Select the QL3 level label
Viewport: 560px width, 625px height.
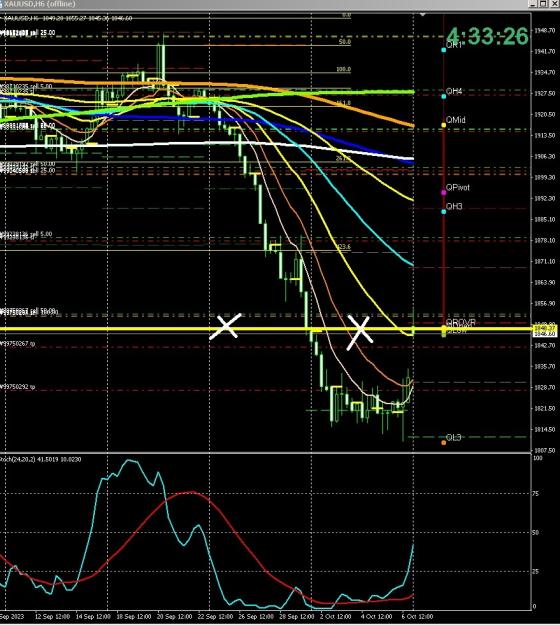(x=454, y=437)
